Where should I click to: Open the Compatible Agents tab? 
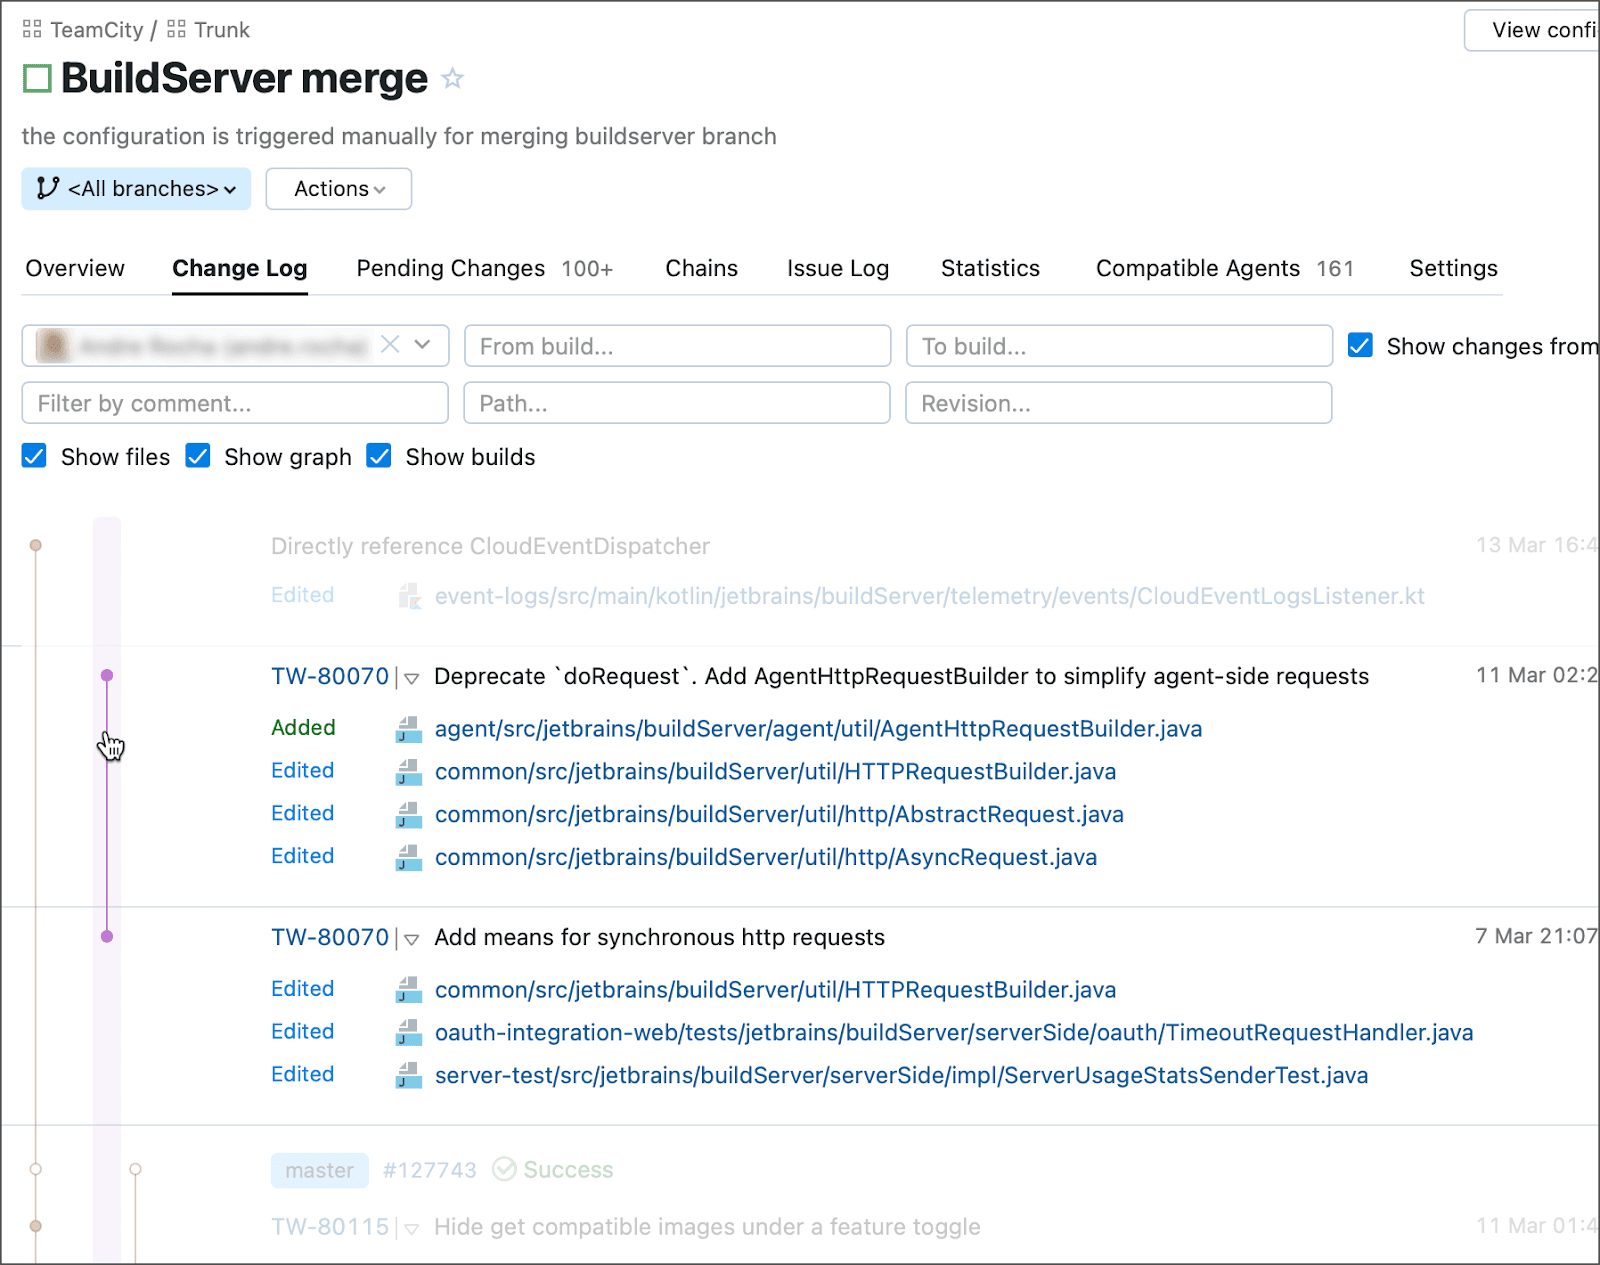(1225, 268)
